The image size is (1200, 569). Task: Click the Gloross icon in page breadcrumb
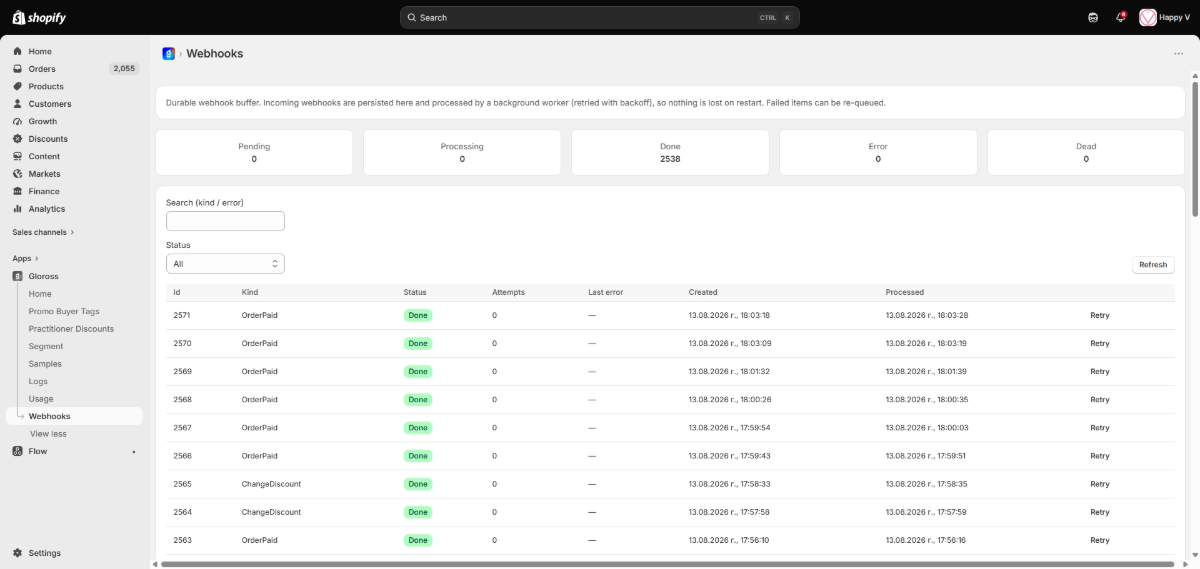[x=169, y=53]
